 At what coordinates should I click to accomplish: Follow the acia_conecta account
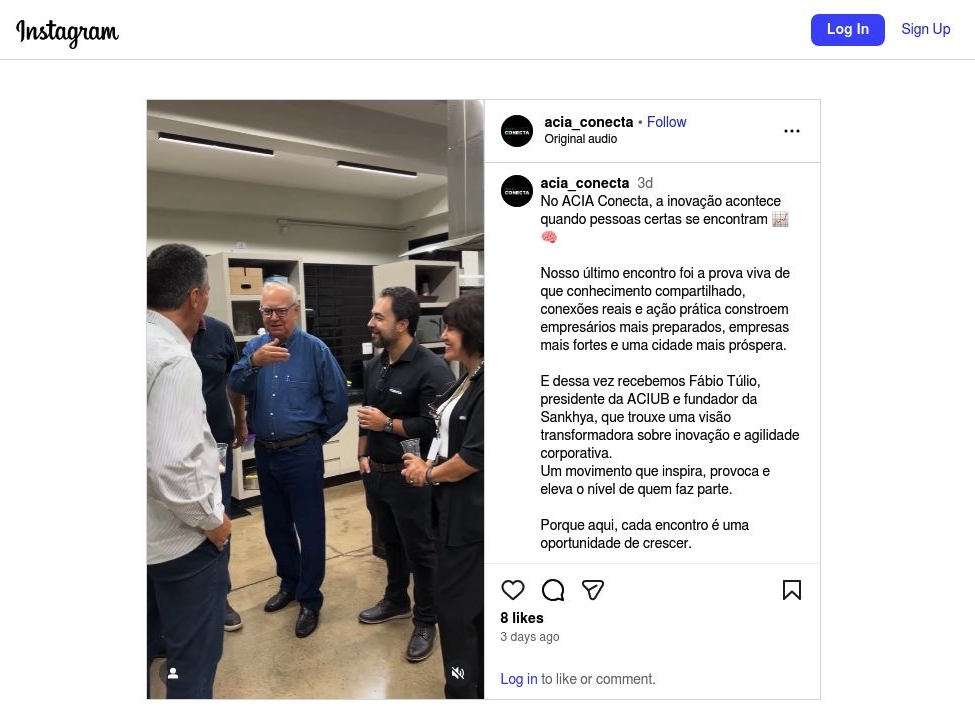pyautogui.click(x=667, y=122)
